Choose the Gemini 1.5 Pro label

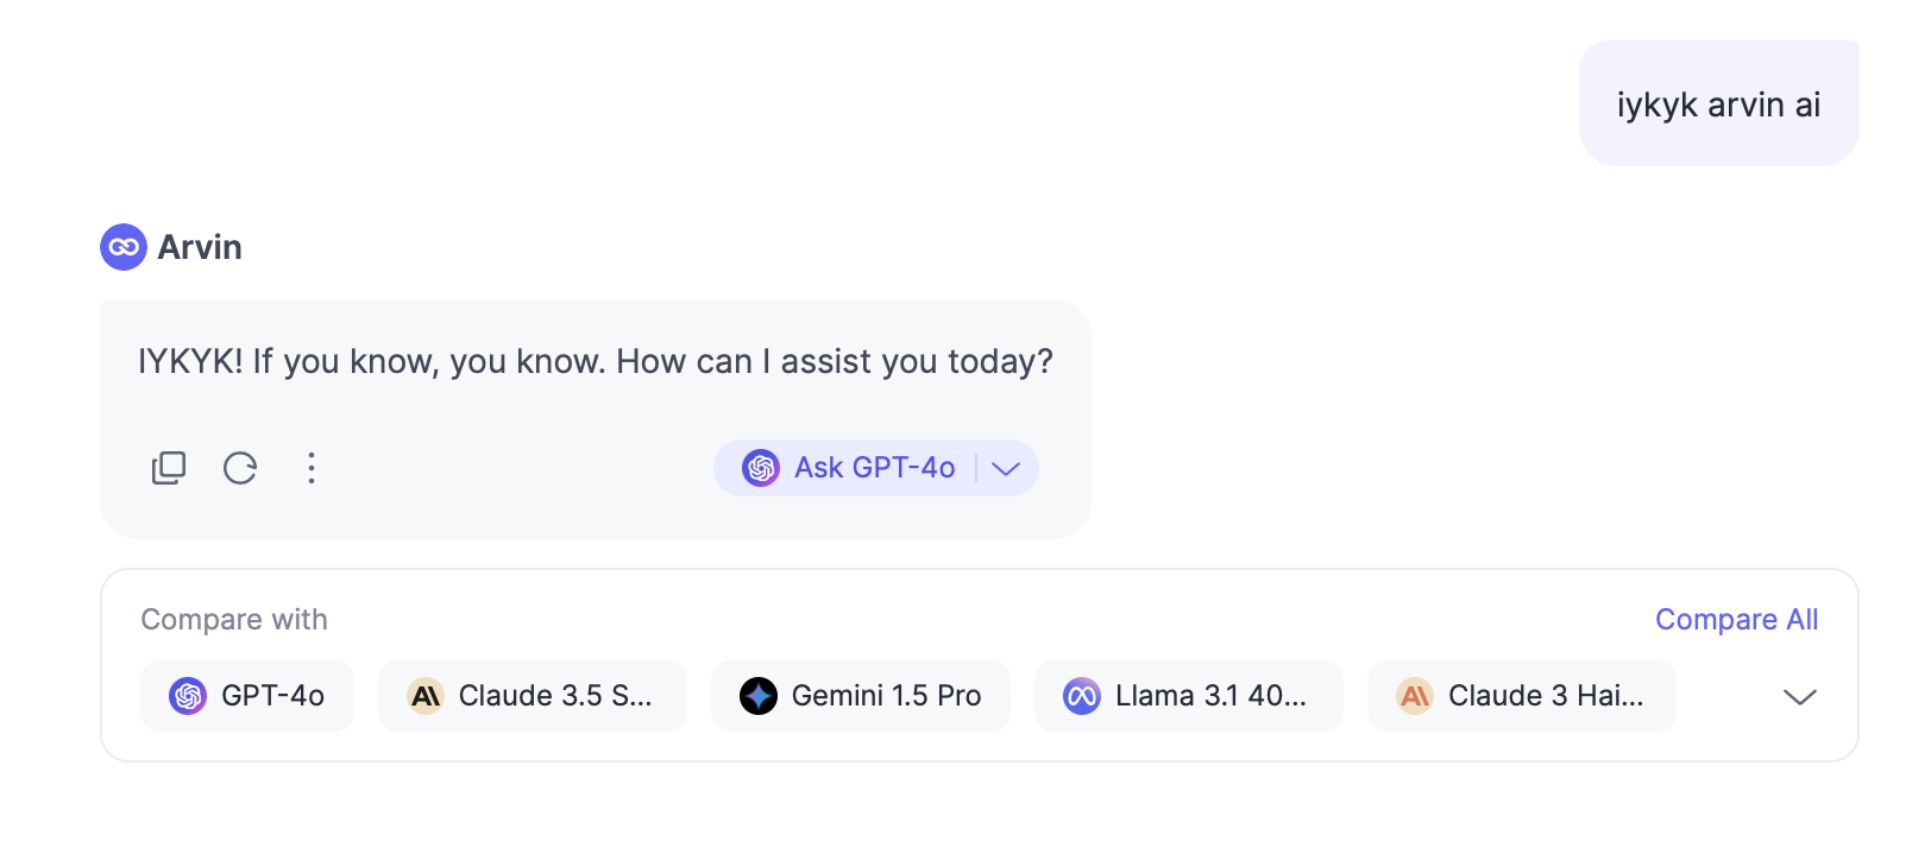click(885, 696)
